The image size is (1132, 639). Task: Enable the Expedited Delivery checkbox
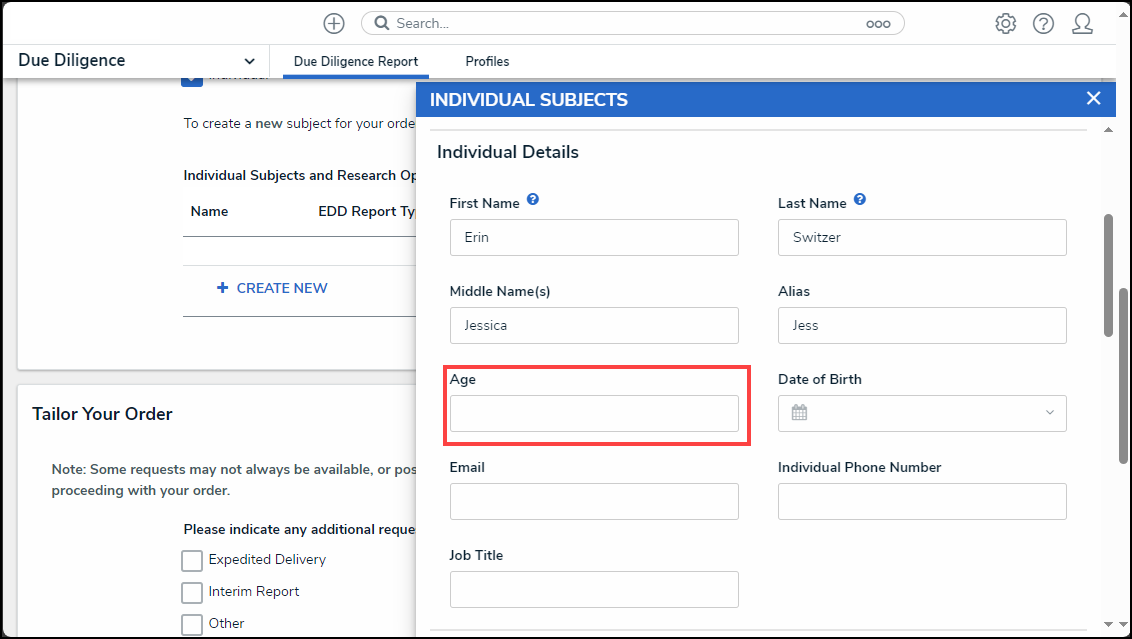tap(192, 560)
